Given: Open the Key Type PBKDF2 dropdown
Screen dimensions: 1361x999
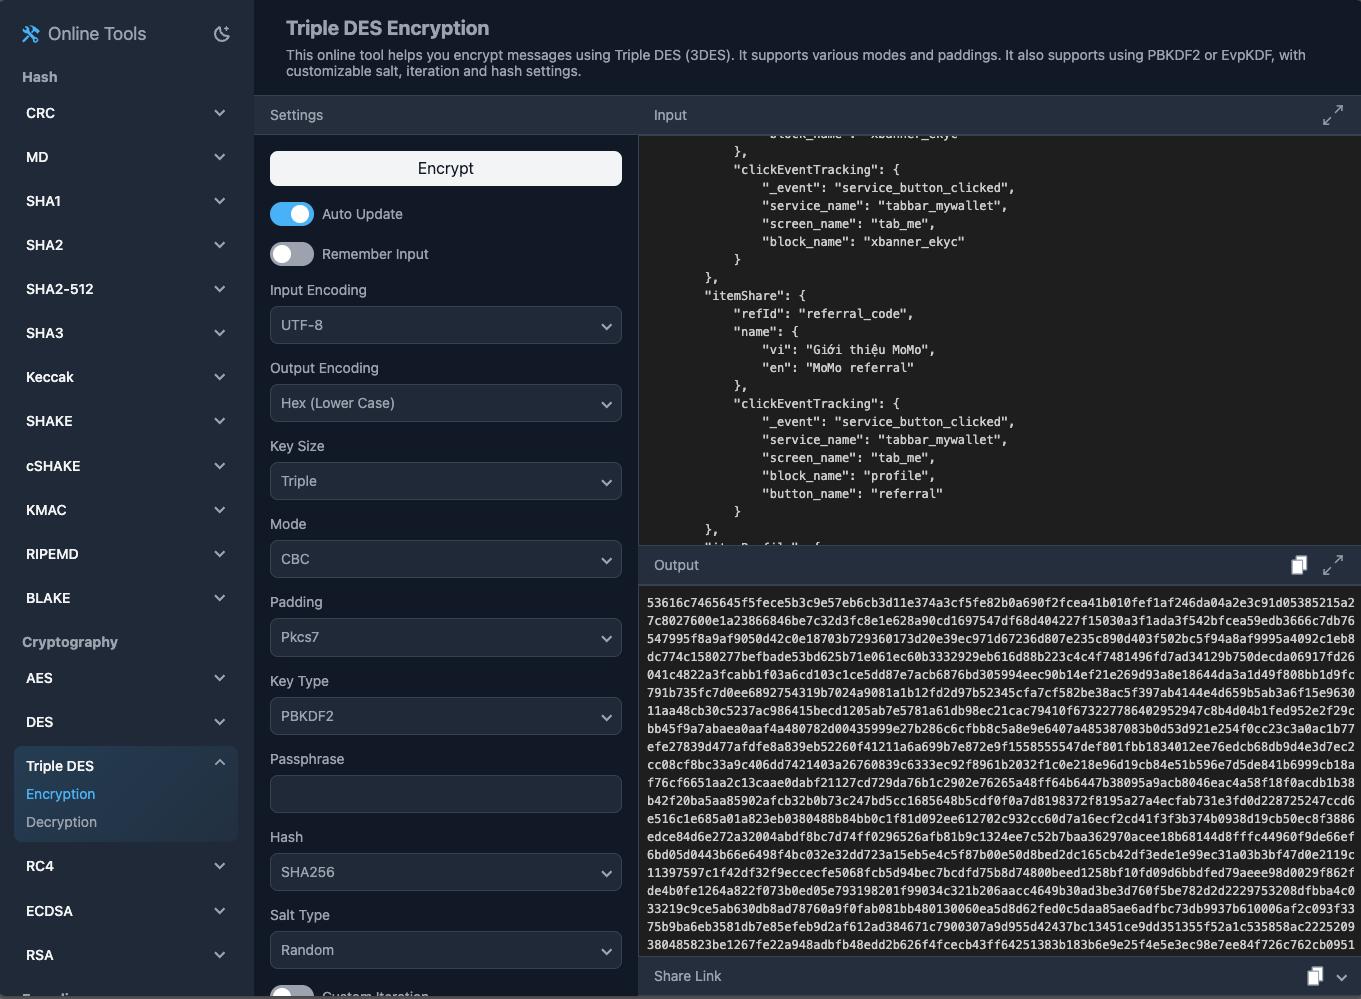Looking at the screenshot, I should 446,716.
